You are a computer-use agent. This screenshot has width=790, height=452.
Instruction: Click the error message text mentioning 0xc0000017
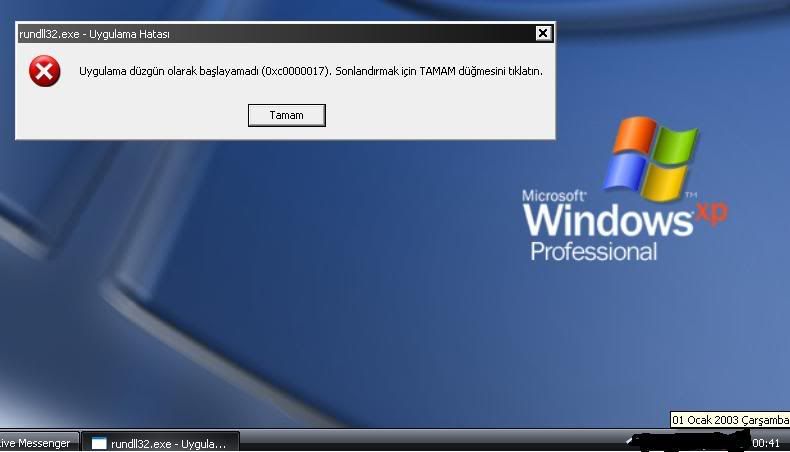[x=311, y=71]
